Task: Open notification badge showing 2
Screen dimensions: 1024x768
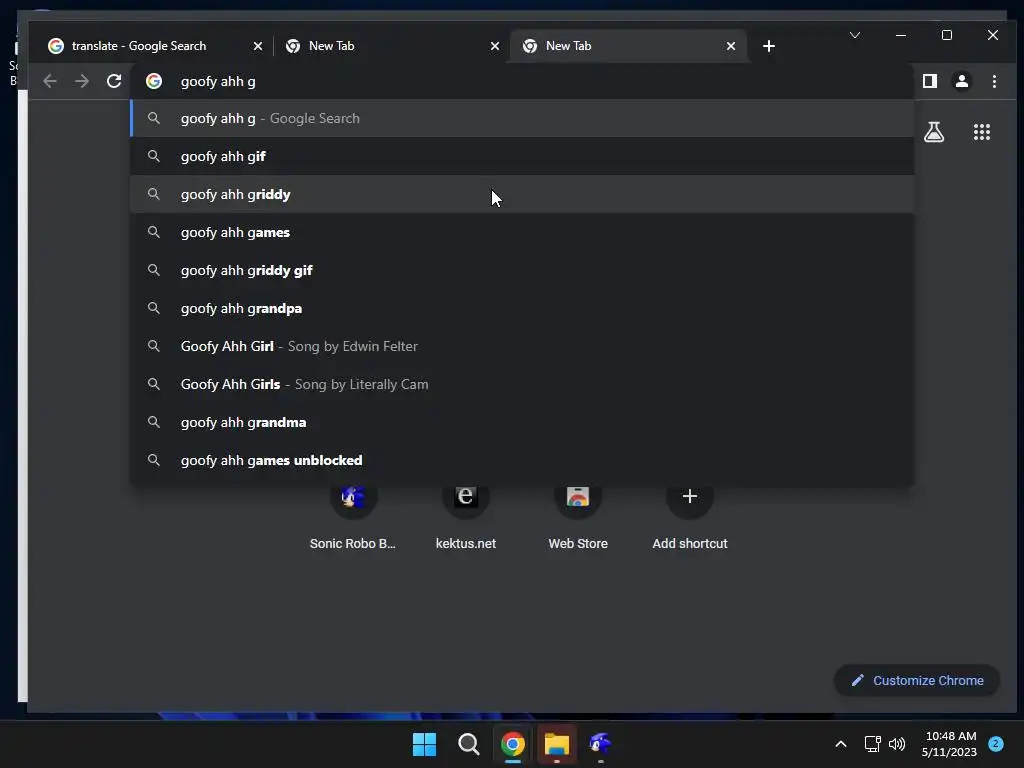Action: pos(996,743)
